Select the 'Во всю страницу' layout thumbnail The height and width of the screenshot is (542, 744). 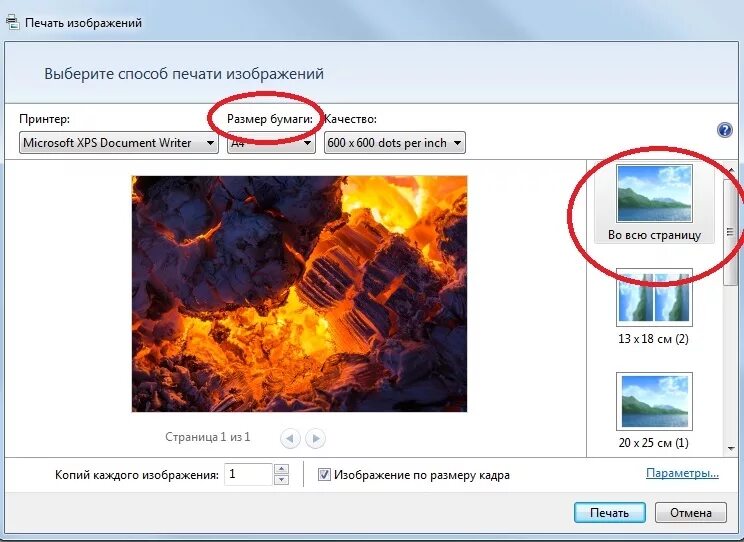(654, 203)
